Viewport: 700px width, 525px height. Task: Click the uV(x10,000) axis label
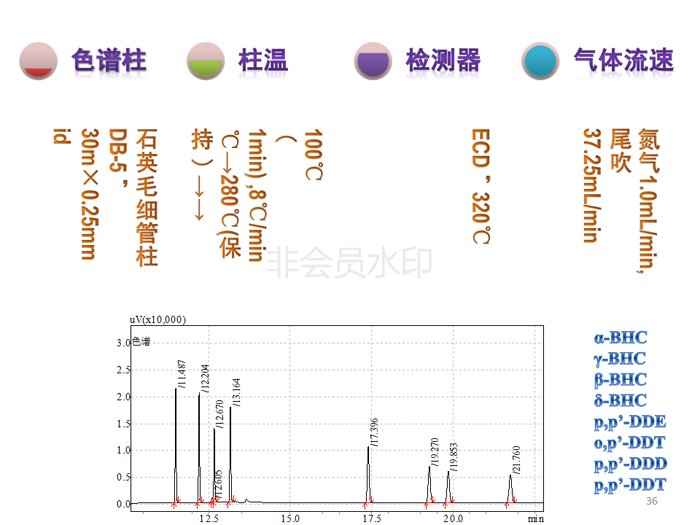(158, 319)
